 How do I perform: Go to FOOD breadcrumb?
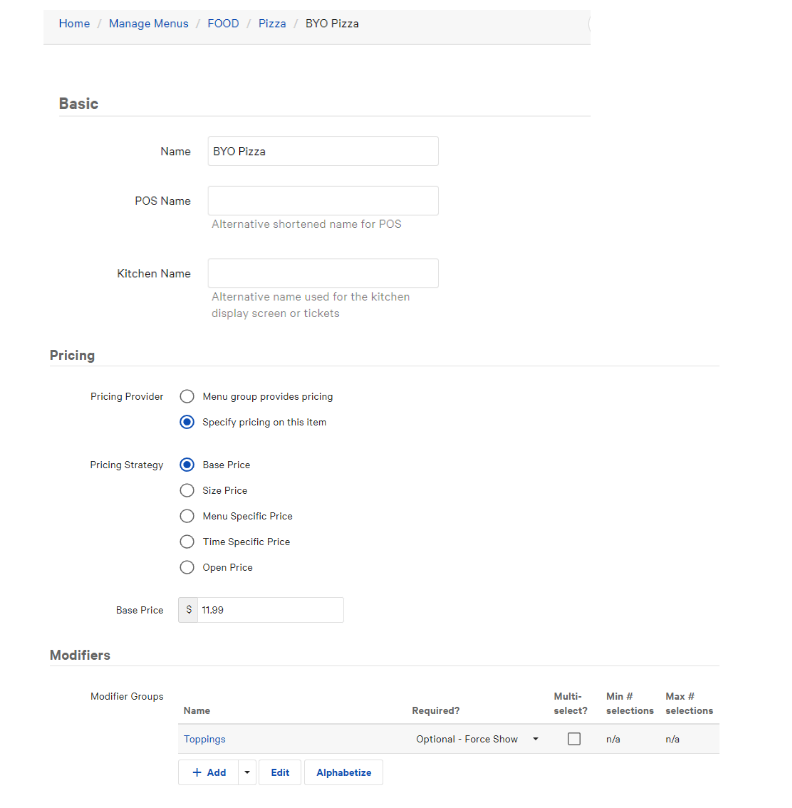click(x=223, y=23)
